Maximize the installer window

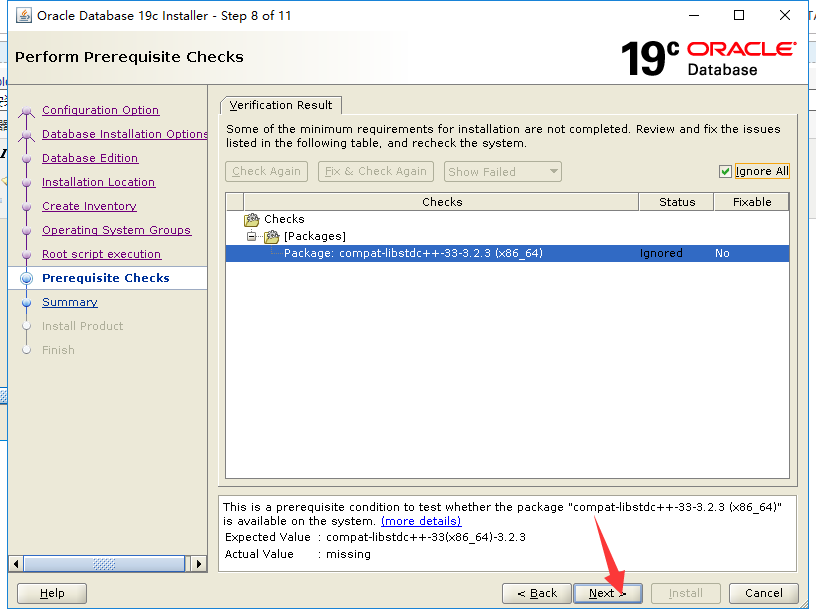tap(738, 15)
